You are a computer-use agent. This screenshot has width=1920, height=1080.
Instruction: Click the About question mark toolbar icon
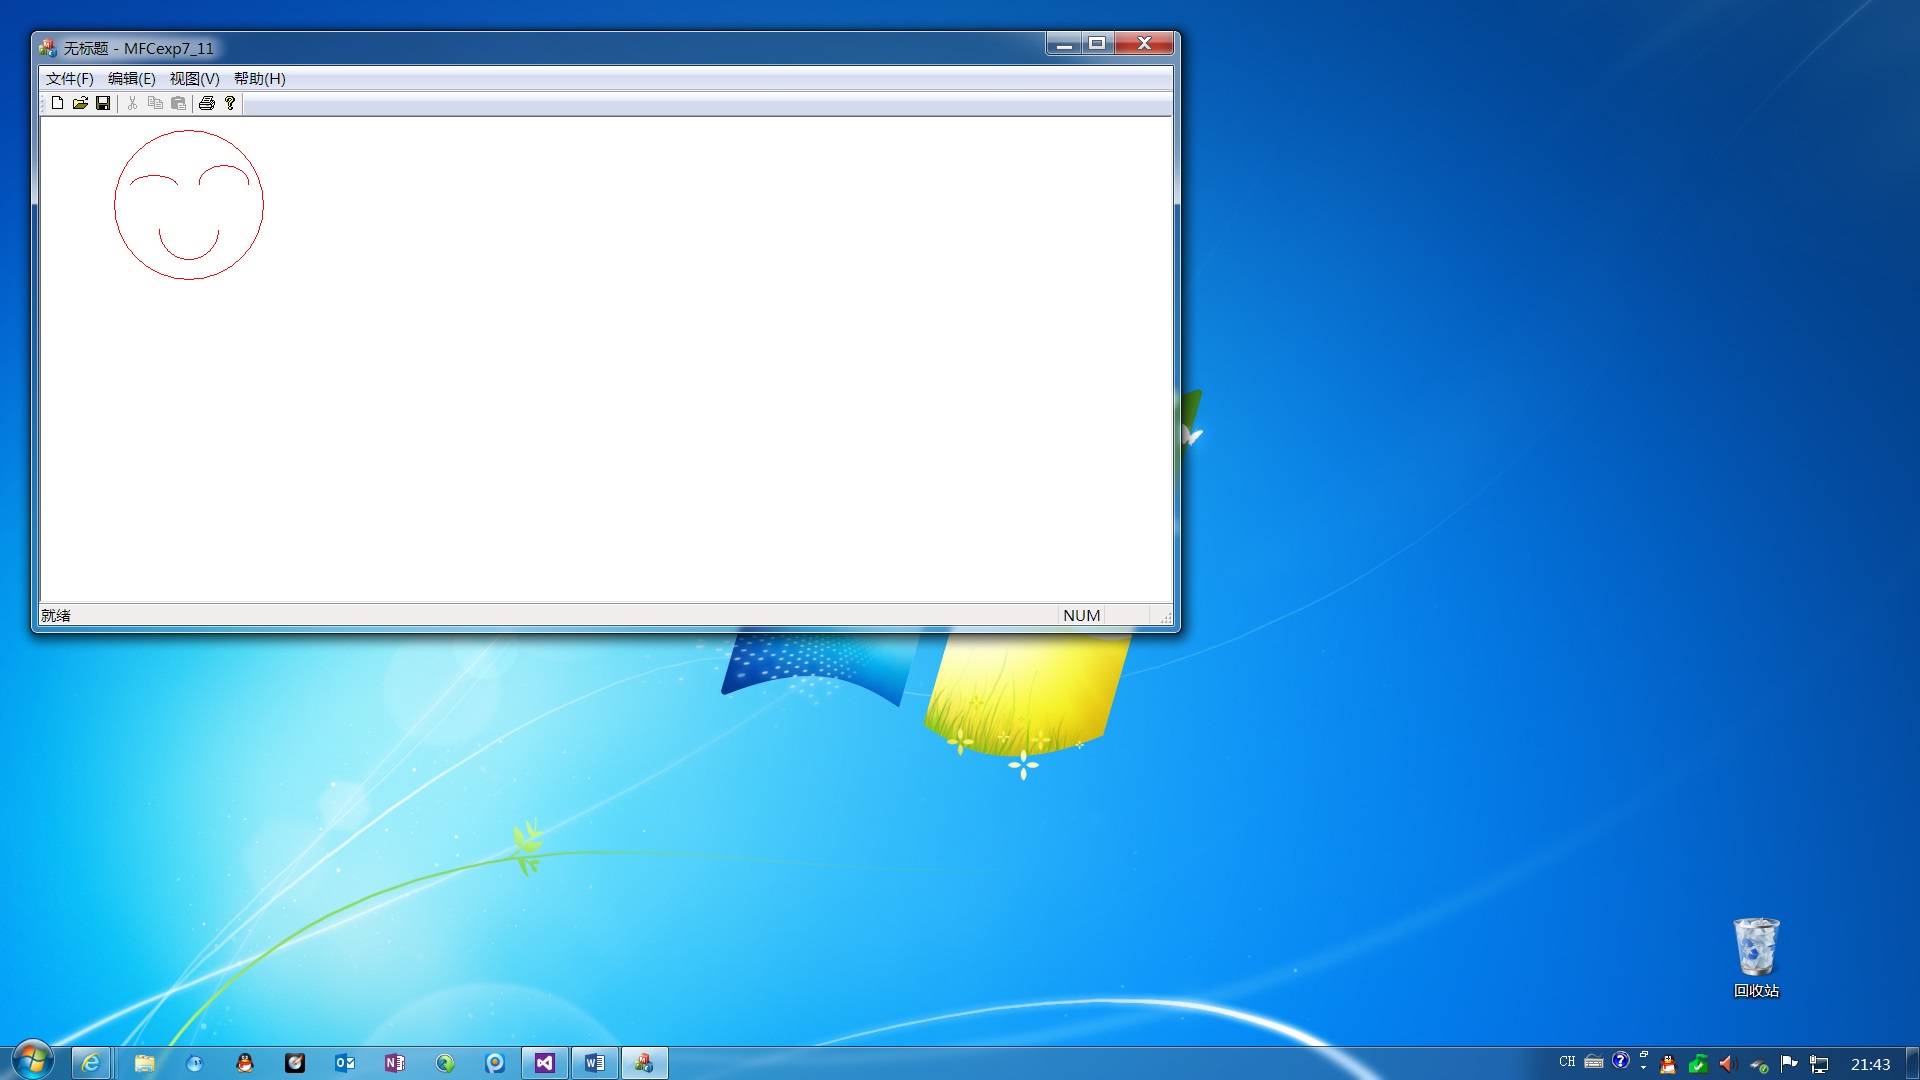(x=230, y=103)
